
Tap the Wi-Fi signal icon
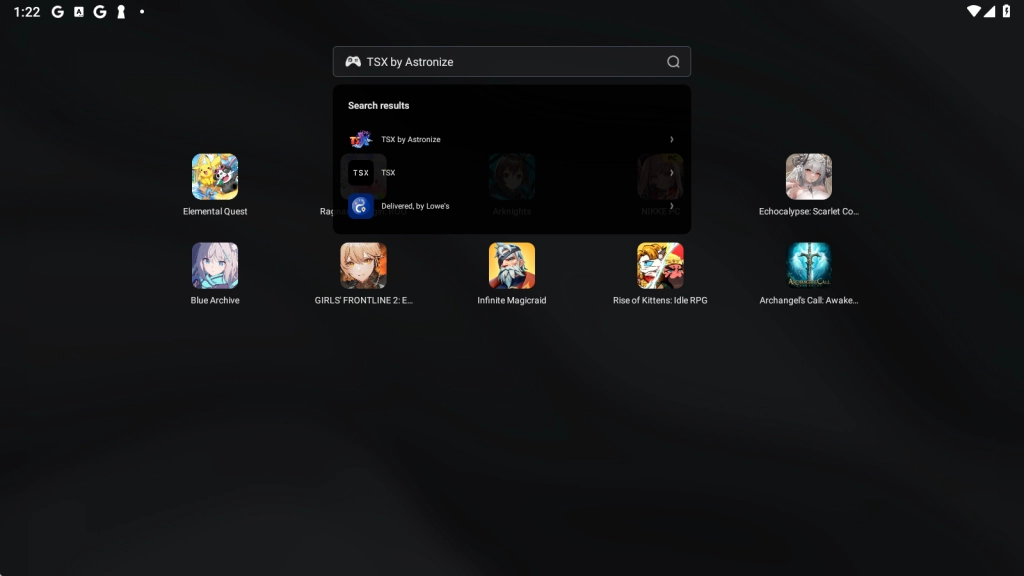tap(973, 11)
